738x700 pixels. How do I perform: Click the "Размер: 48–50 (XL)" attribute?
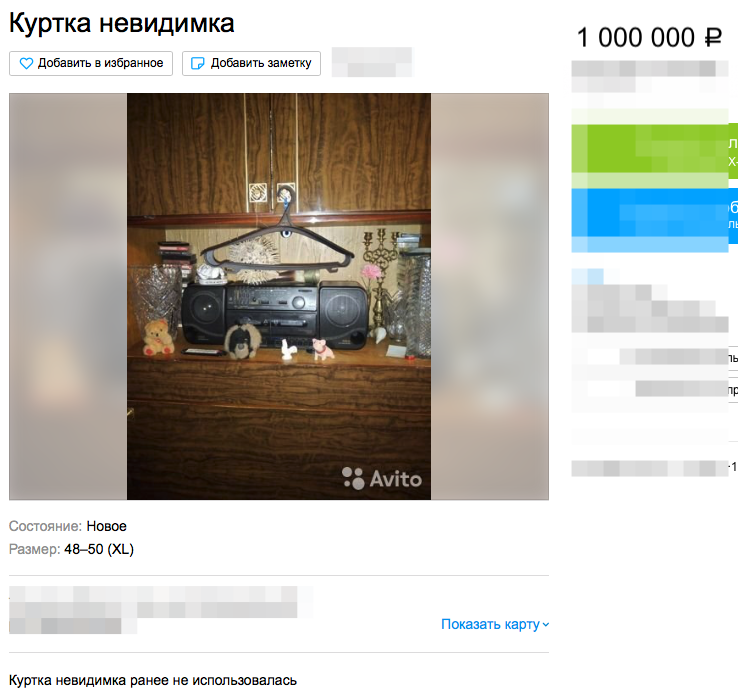tap(72, 549)
